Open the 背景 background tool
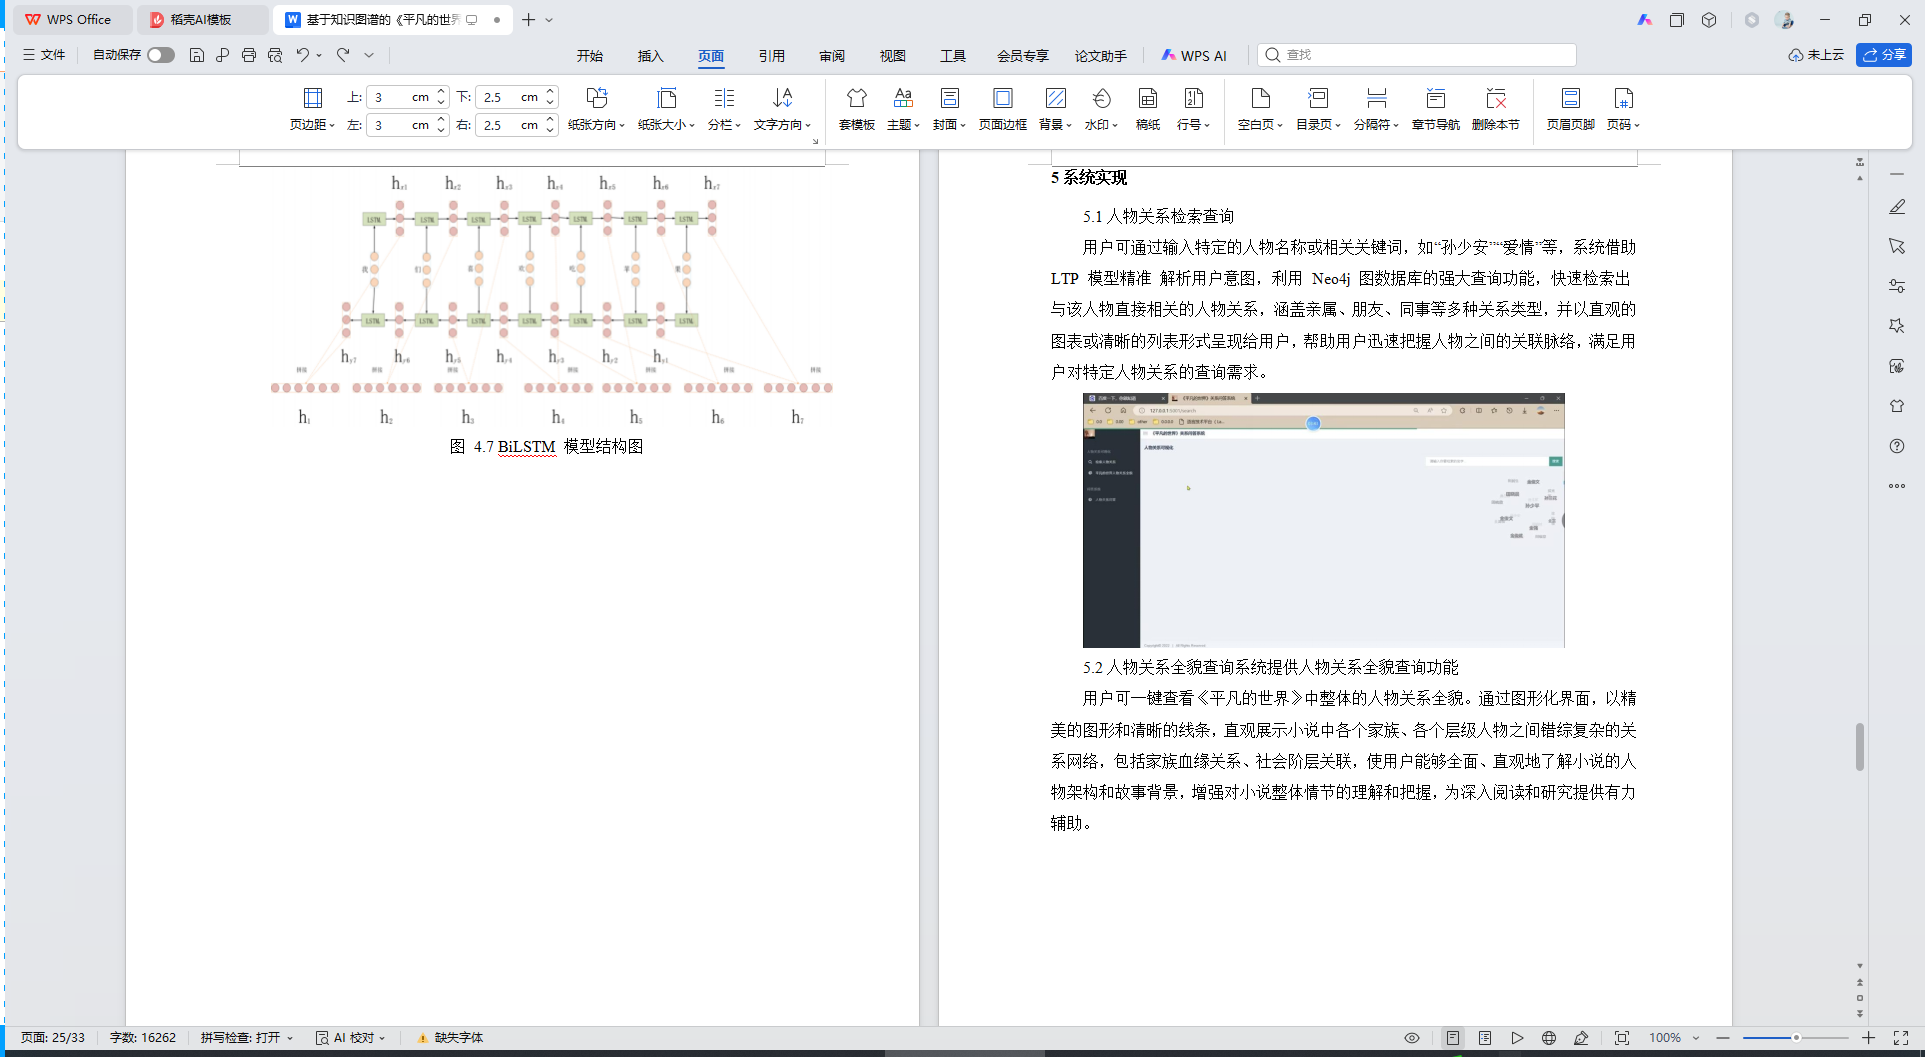Viewport: 1925px width, 1057px height. point(1055,109)
